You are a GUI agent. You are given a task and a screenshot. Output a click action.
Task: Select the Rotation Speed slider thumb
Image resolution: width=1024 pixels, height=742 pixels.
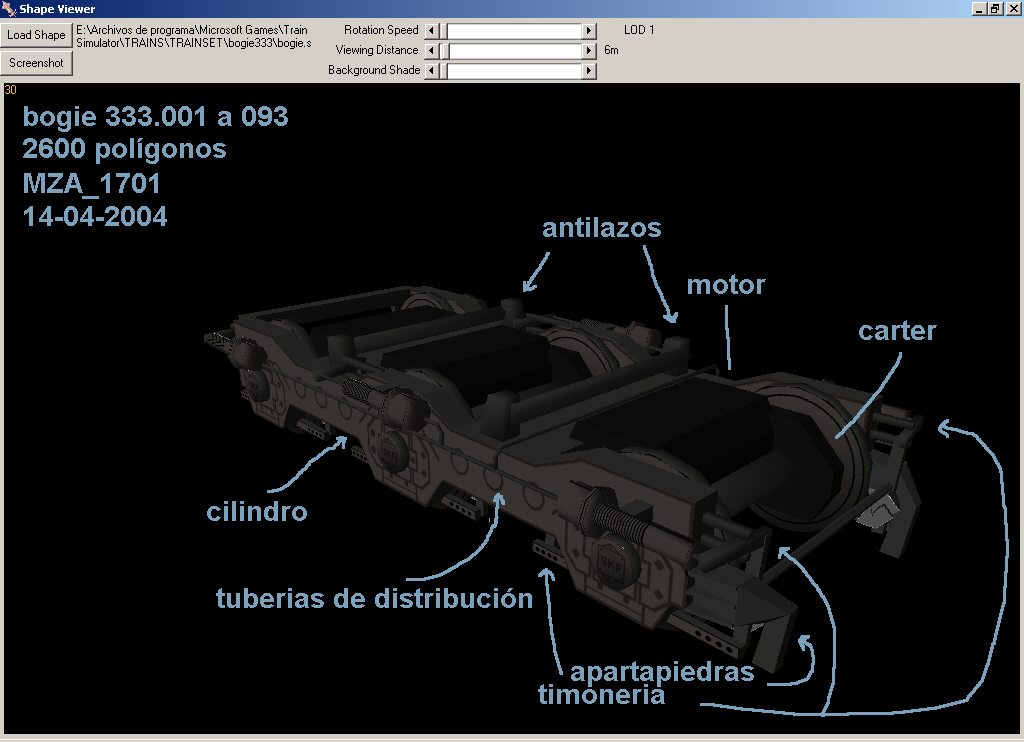(x=442, y=31)
